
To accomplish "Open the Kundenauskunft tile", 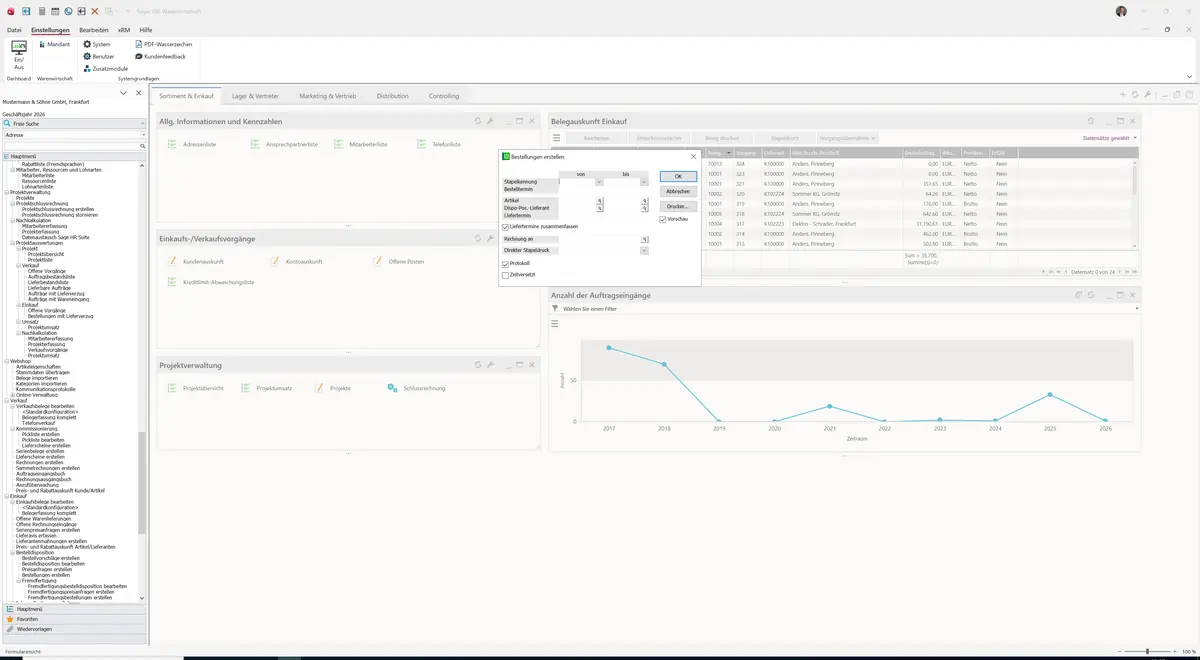I will [x=196, y=261].
